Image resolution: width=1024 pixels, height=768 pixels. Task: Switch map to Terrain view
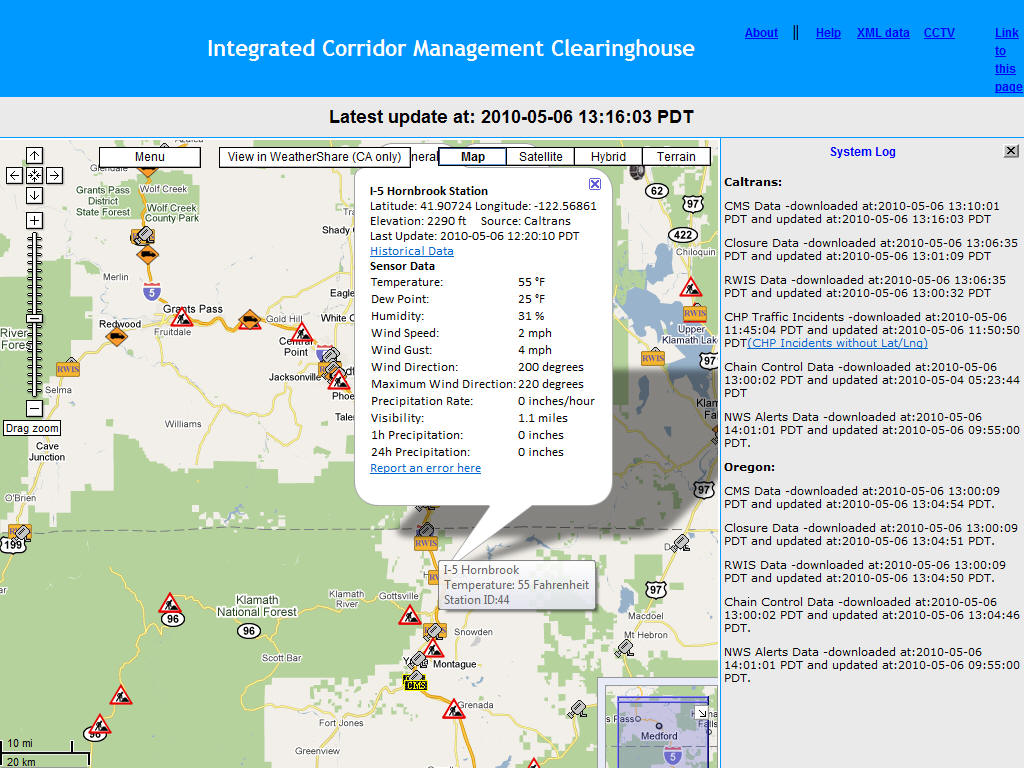[676, 157]
